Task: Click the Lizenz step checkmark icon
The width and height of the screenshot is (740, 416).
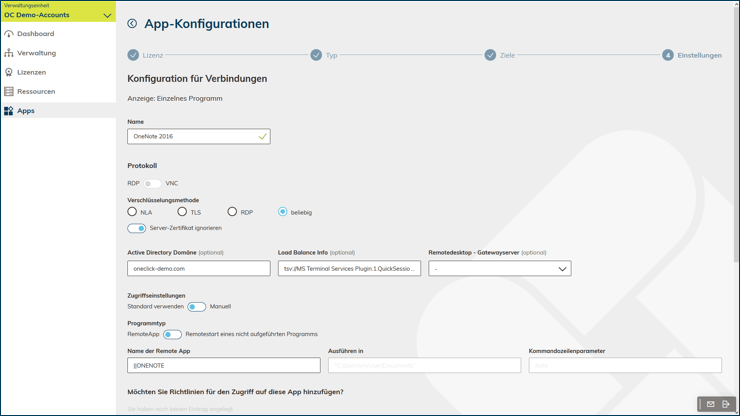Action: click(x=133, y=55)
